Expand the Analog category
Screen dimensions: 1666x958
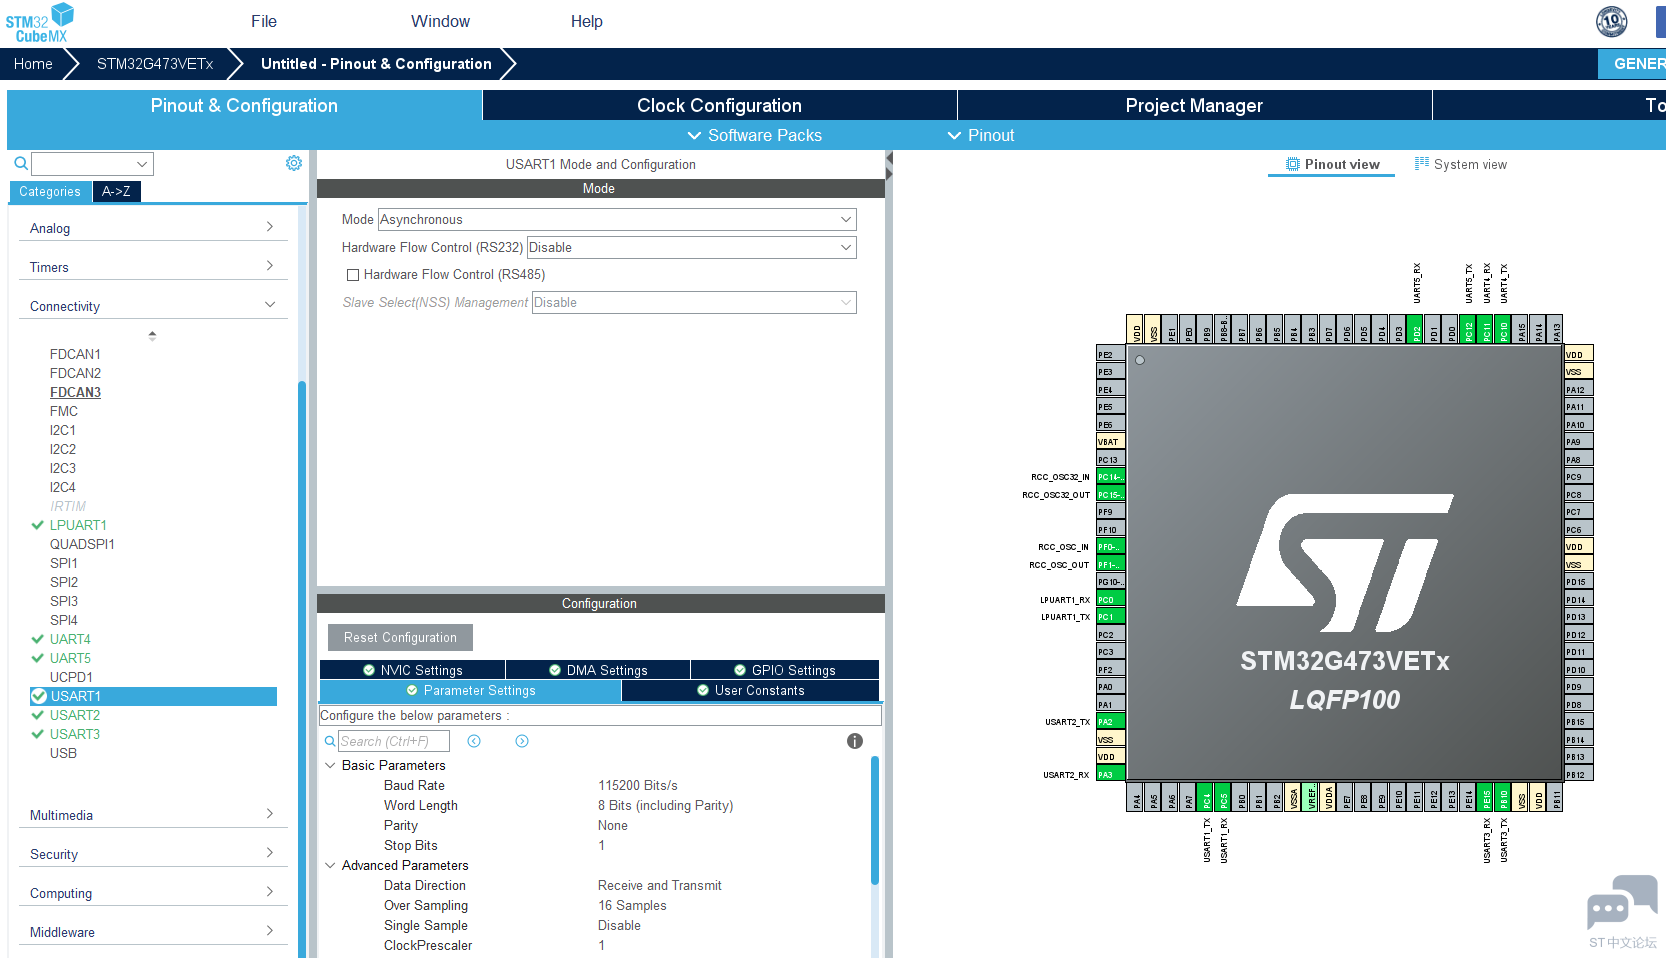[153, 228]
